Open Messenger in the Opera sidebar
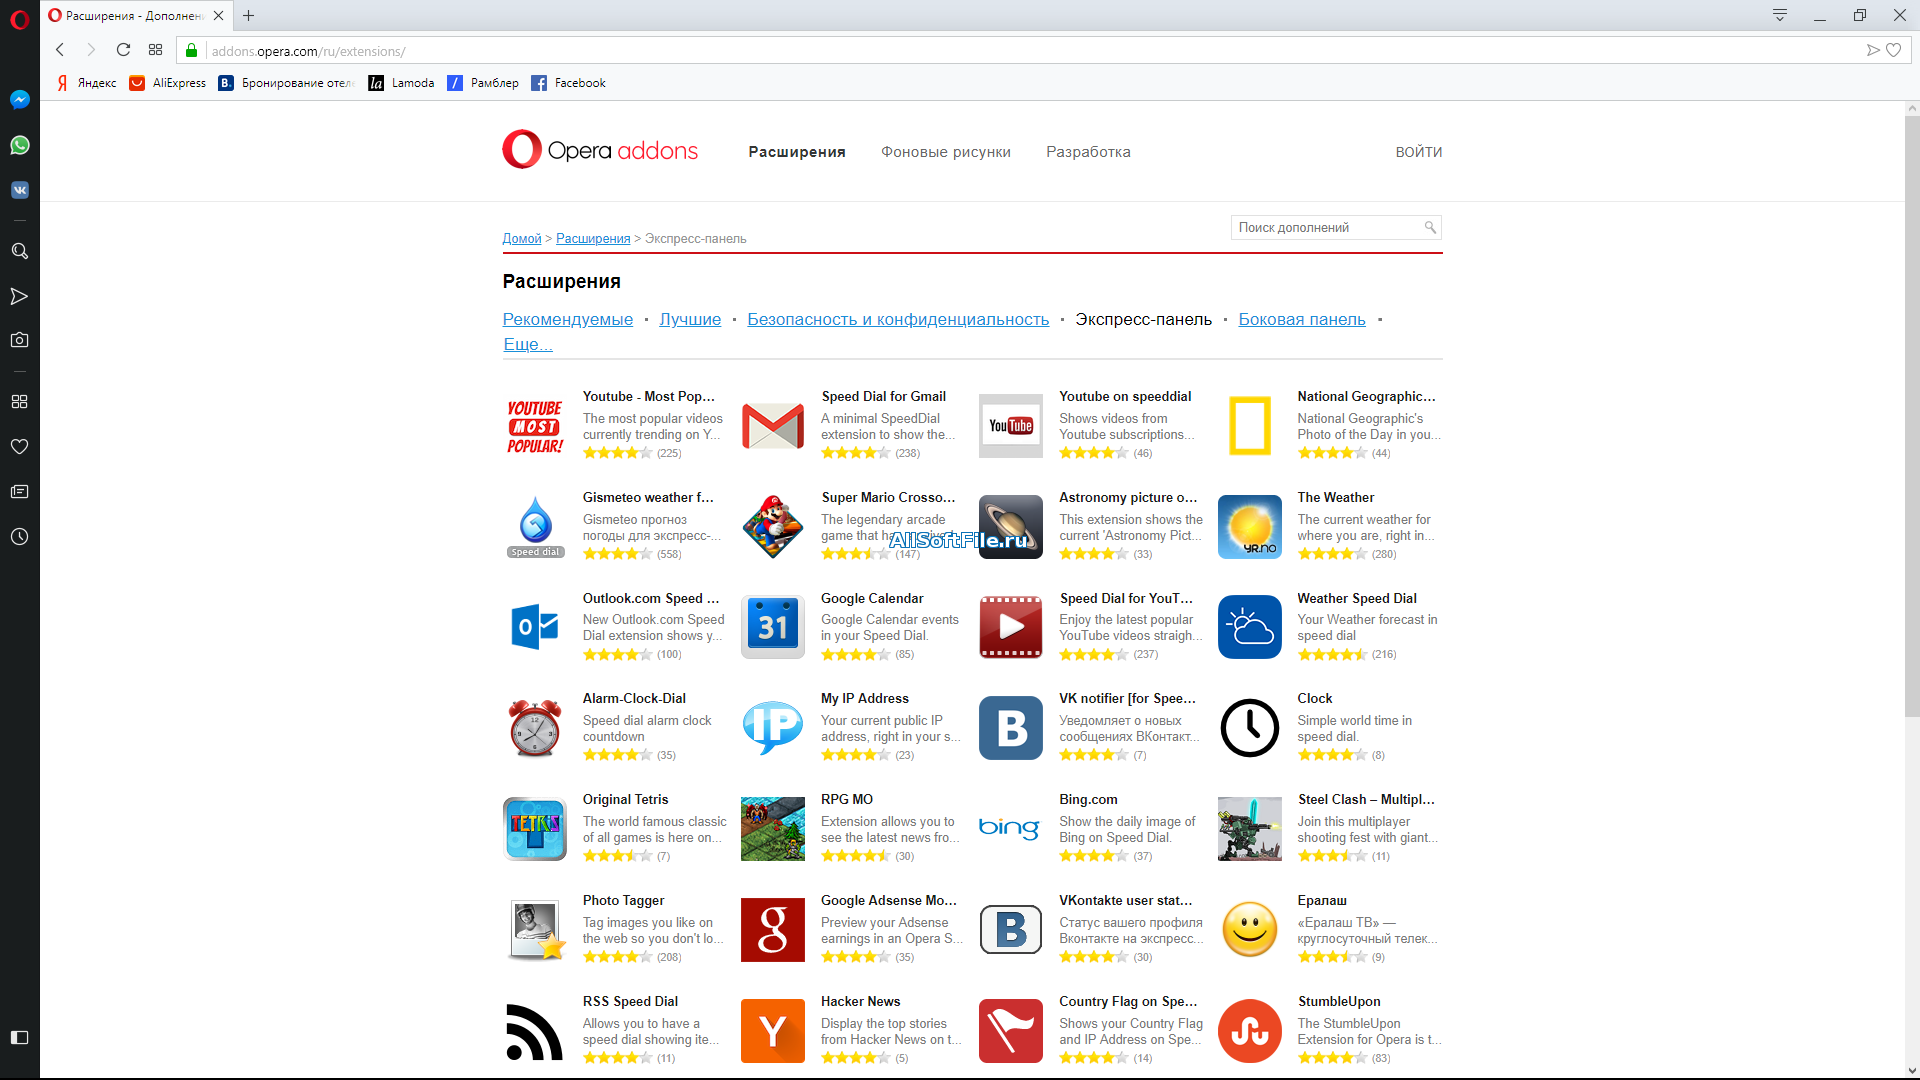1920x1080 pixels. point(19,99)
